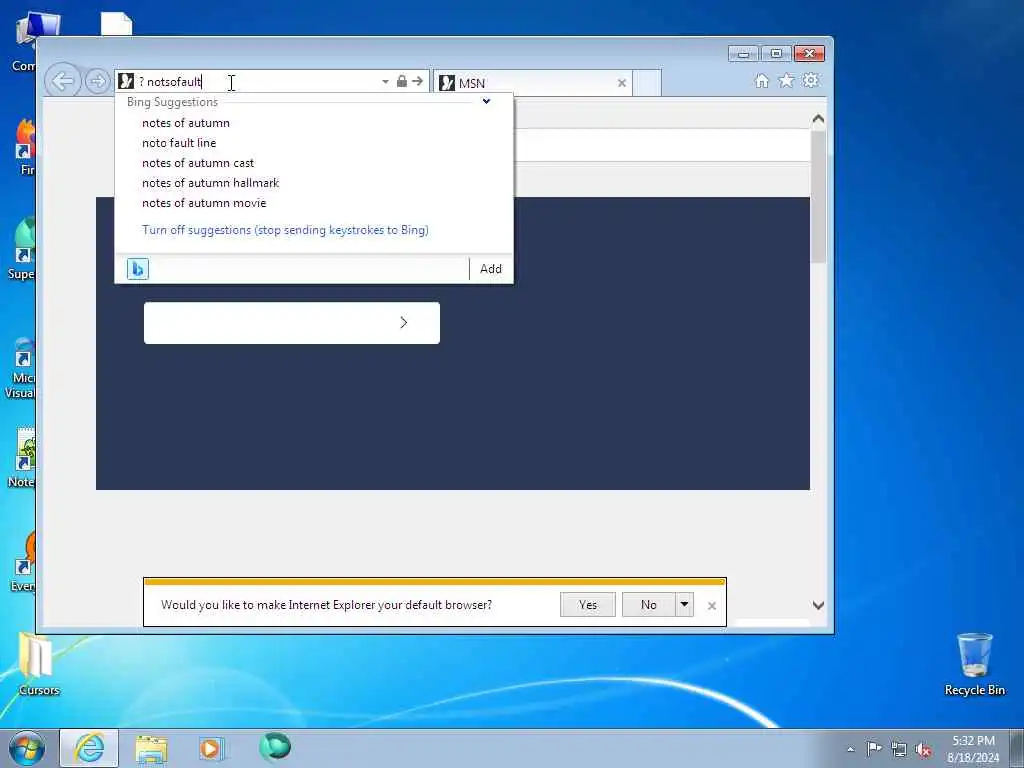The height and width of the screenshot is (768, 1024).
Task: Open the Tools gear icon
Action: click(x=810, y=80)
